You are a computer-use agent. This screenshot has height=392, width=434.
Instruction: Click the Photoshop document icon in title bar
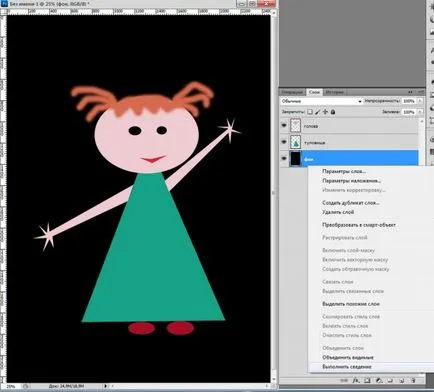(3, 4)
